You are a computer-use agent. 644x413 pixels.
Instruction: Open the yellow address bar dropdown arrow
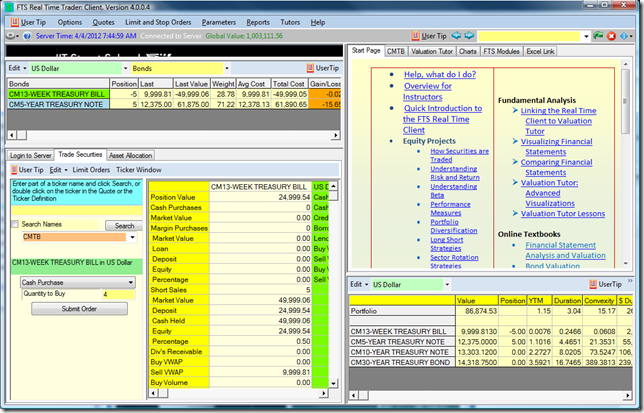586,36
